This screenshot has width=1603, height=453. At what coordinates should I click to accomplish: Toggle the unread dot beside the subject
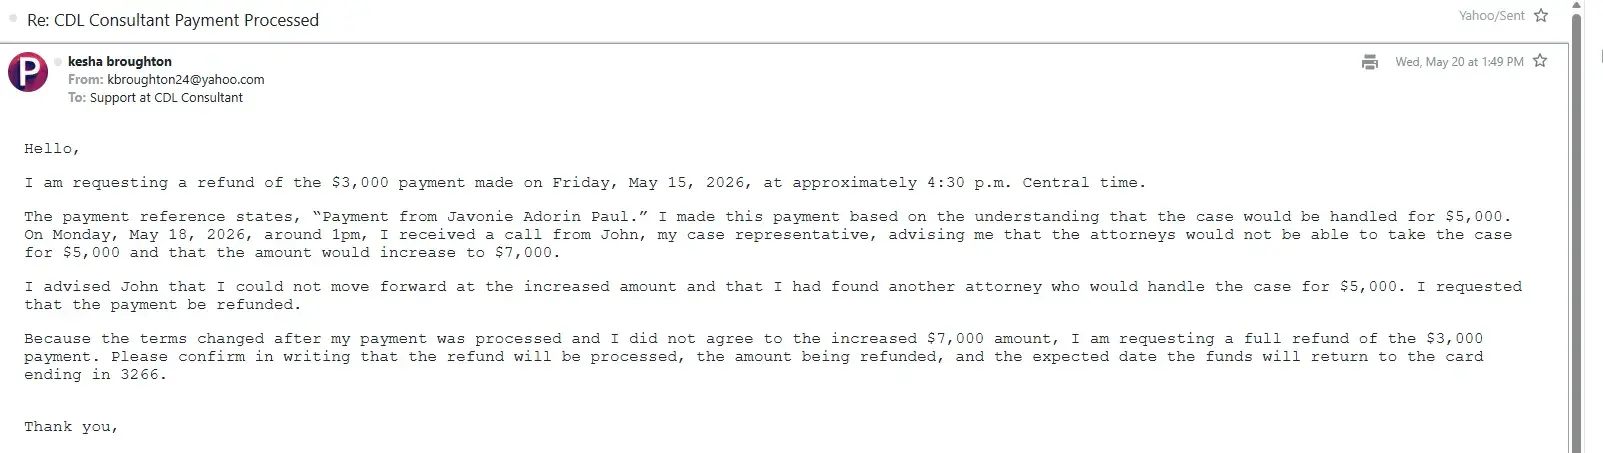pyautogui.click(x=13, y=19)
